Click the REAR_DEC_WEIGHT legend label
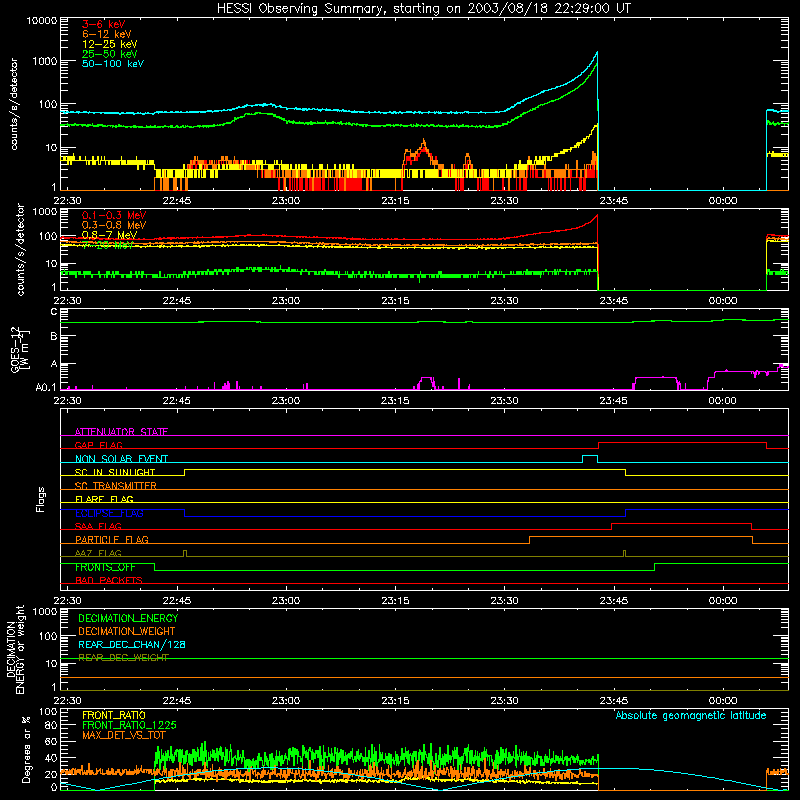Screen dimensions: 800x800 click(123, 658)
